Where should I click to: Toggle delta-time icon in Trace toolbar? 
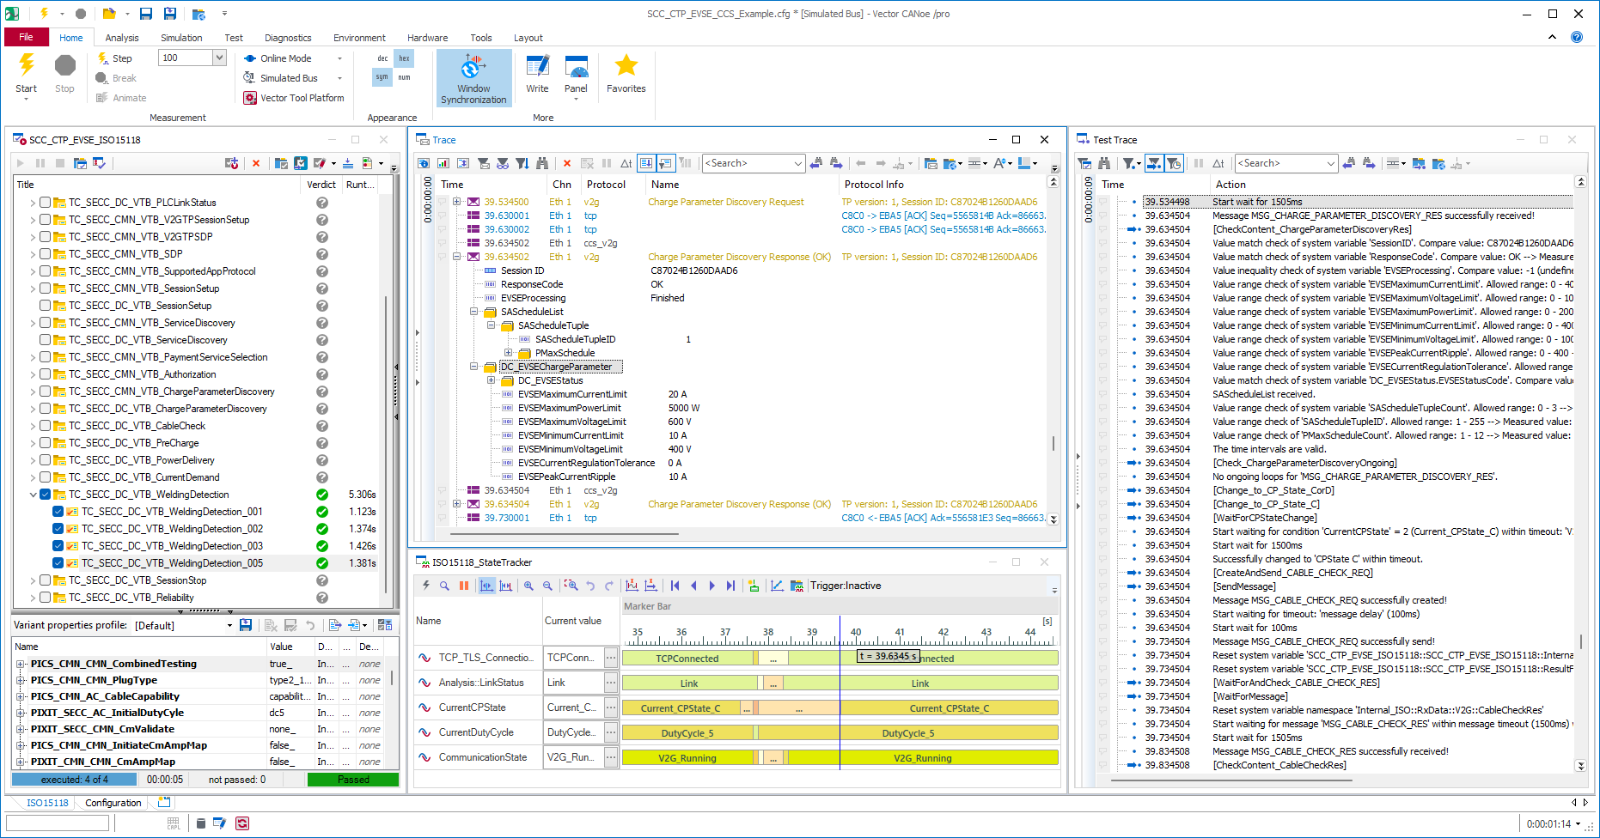click(x=626, y=163)
